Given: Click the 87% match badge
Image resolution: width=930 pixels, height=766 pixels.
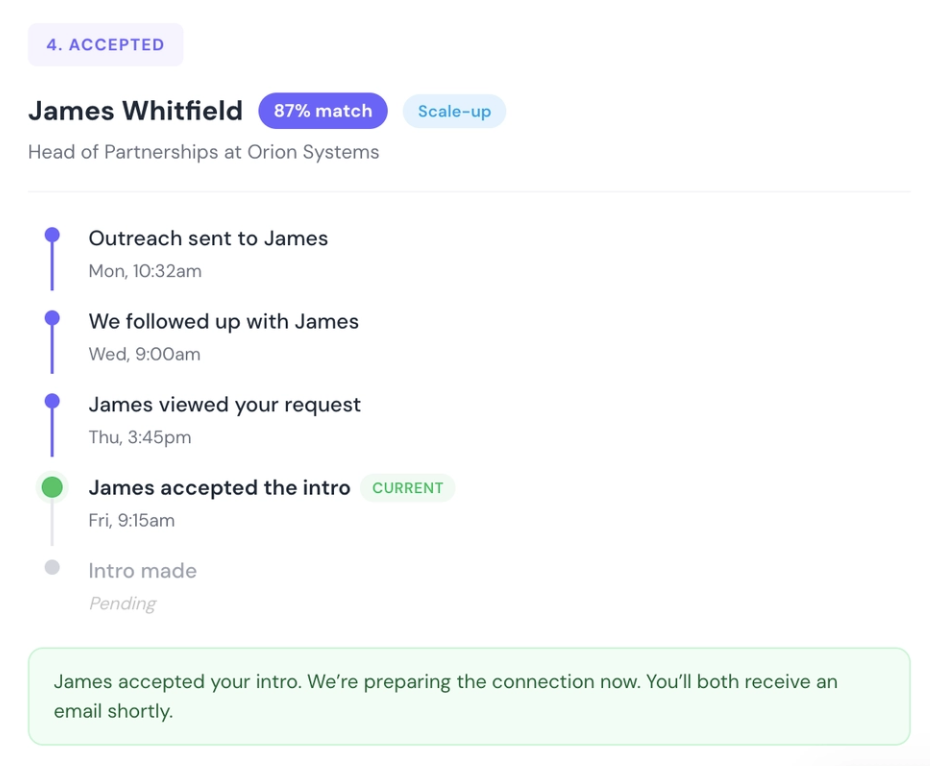Looking at the screenshot, I should point(322,111).
